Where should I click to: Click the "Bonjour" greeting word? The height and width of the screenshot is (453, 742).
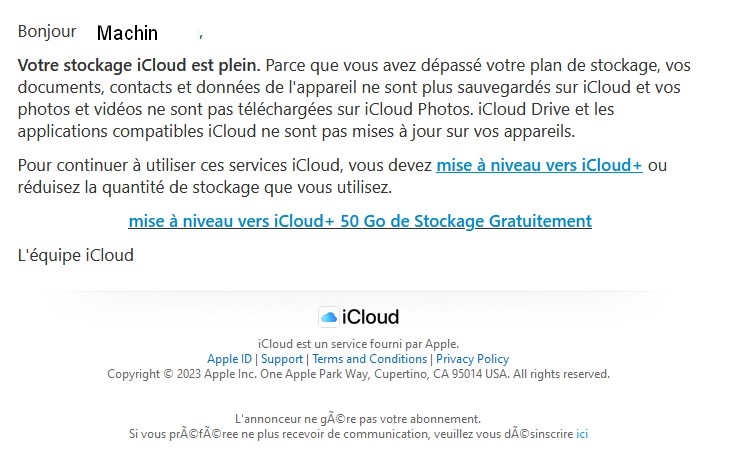pos(48,31)
